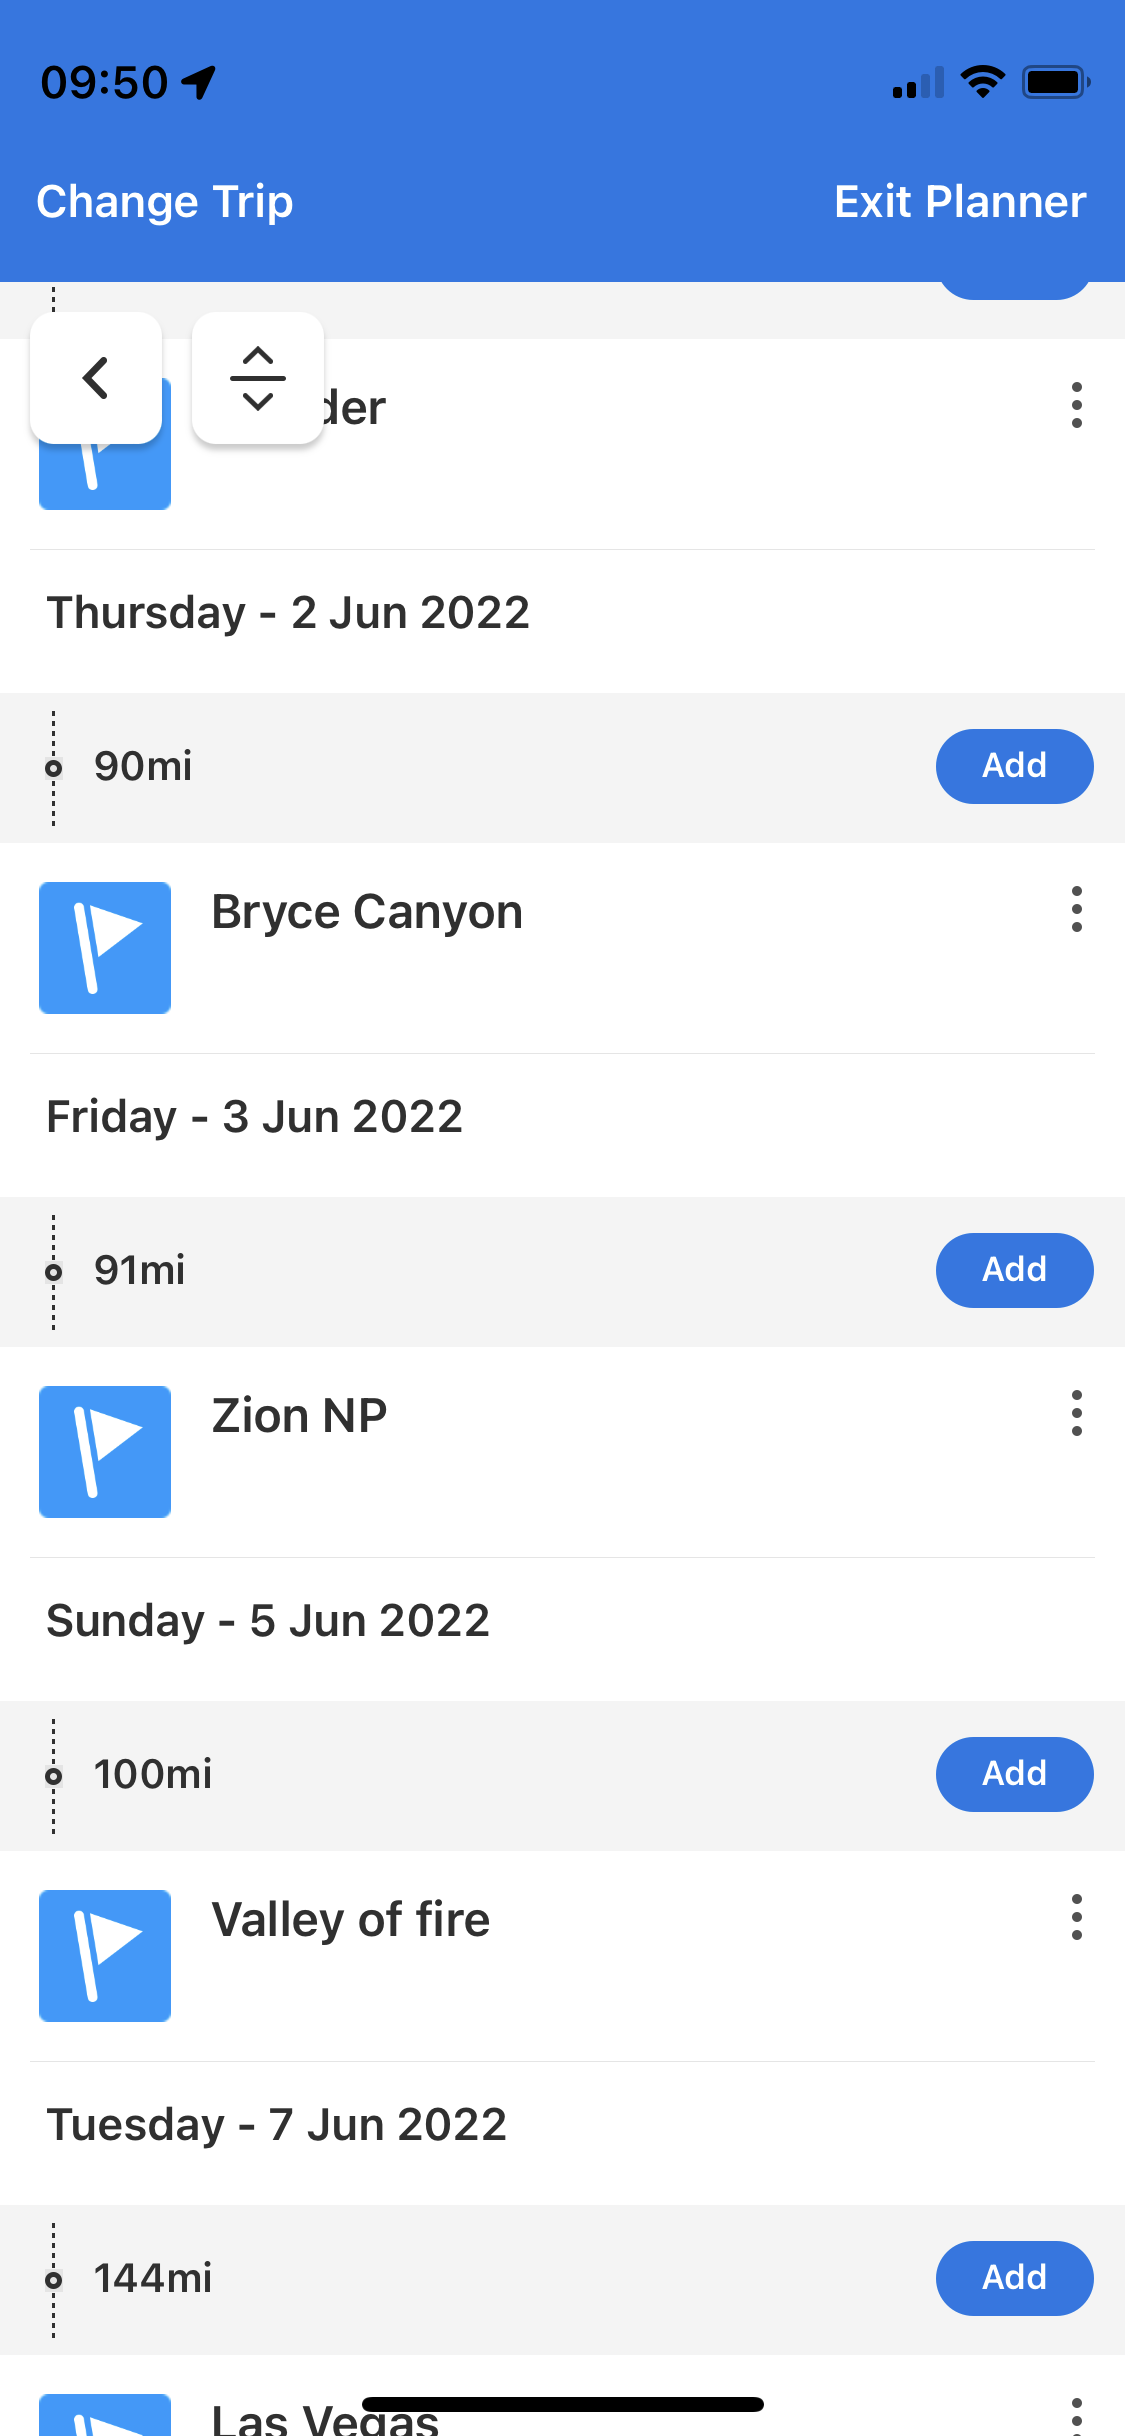Open Valley of fire options menu
Viewport: 1125px width, 2436px height.
[1076, 1917]
